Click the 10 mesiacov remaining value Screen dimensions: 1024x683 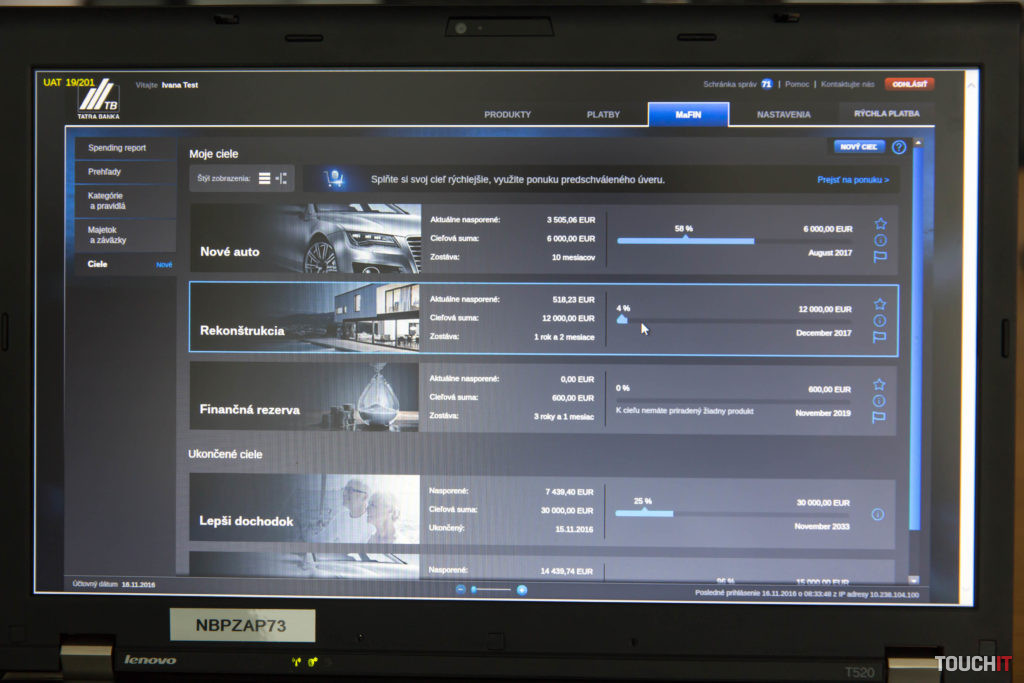pos(573,257)
